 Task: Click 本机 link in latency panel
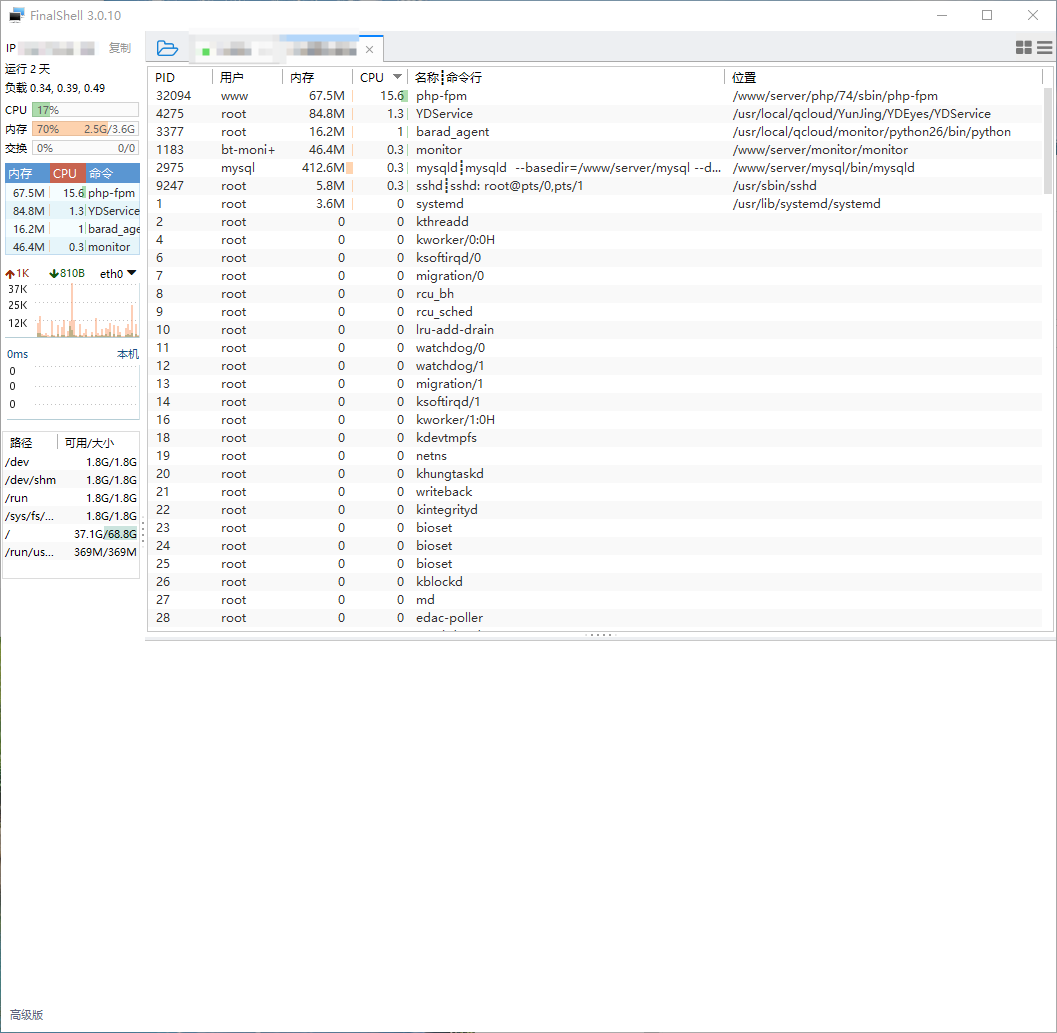(128, 354)
